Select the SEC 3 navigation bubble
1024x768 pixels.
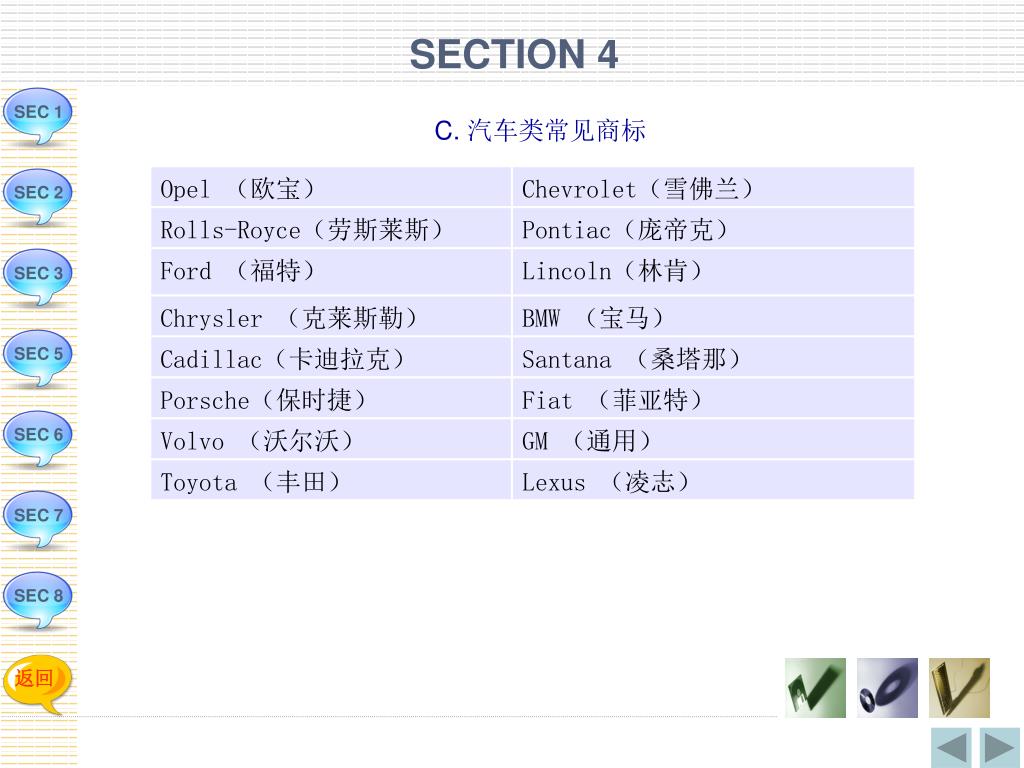coord(38,276)
